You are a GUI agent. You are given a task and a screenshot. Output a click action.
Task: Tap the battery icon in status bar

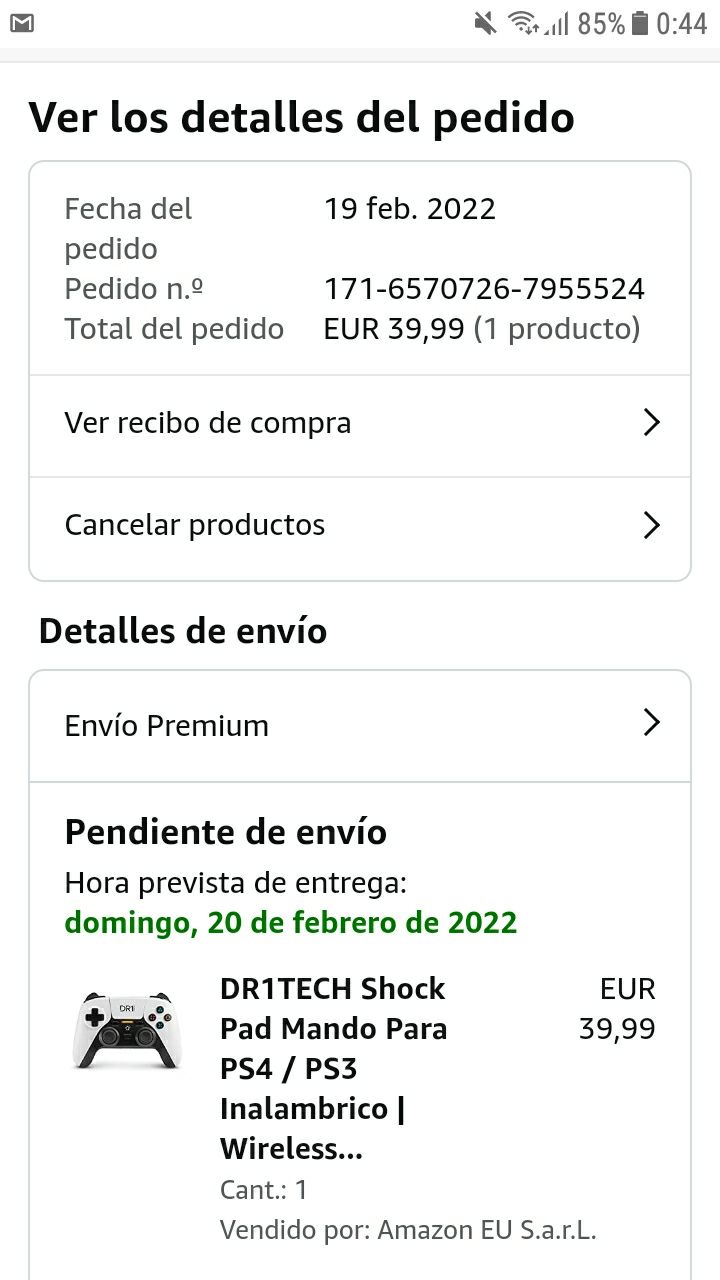pyautogui.click(x=640, y=23)
